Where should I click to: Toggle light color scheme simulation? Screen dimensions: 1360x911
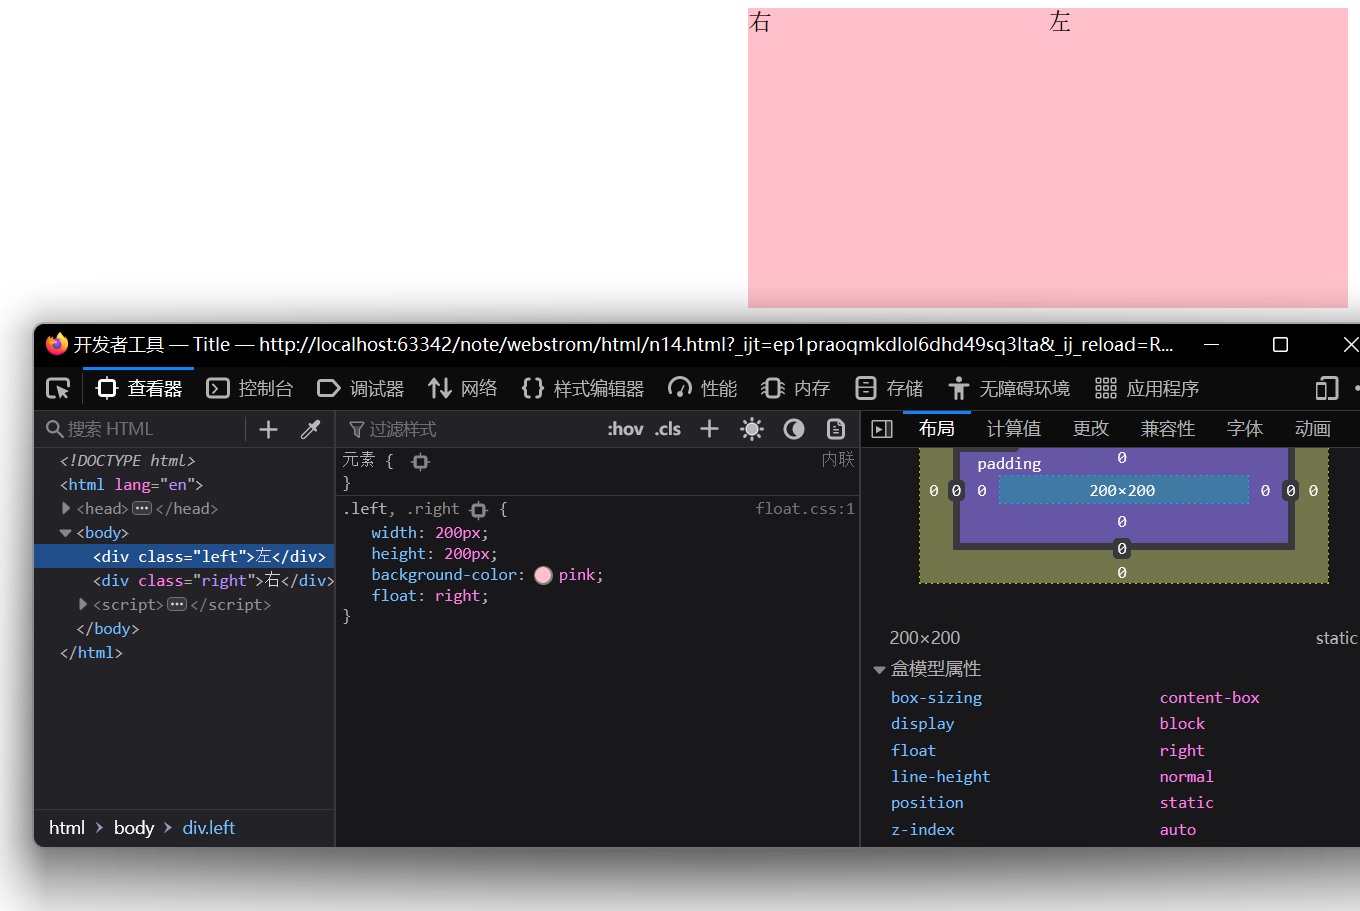[752, 429]
